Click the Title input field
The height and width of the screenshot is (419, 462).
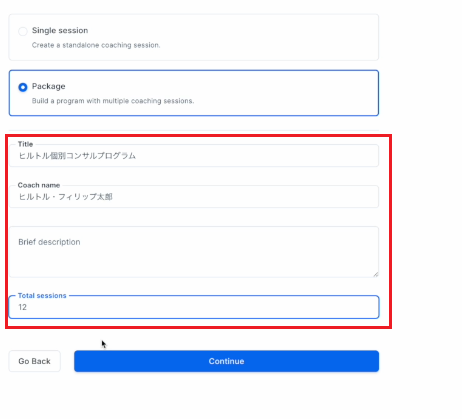tap(194, 156)
